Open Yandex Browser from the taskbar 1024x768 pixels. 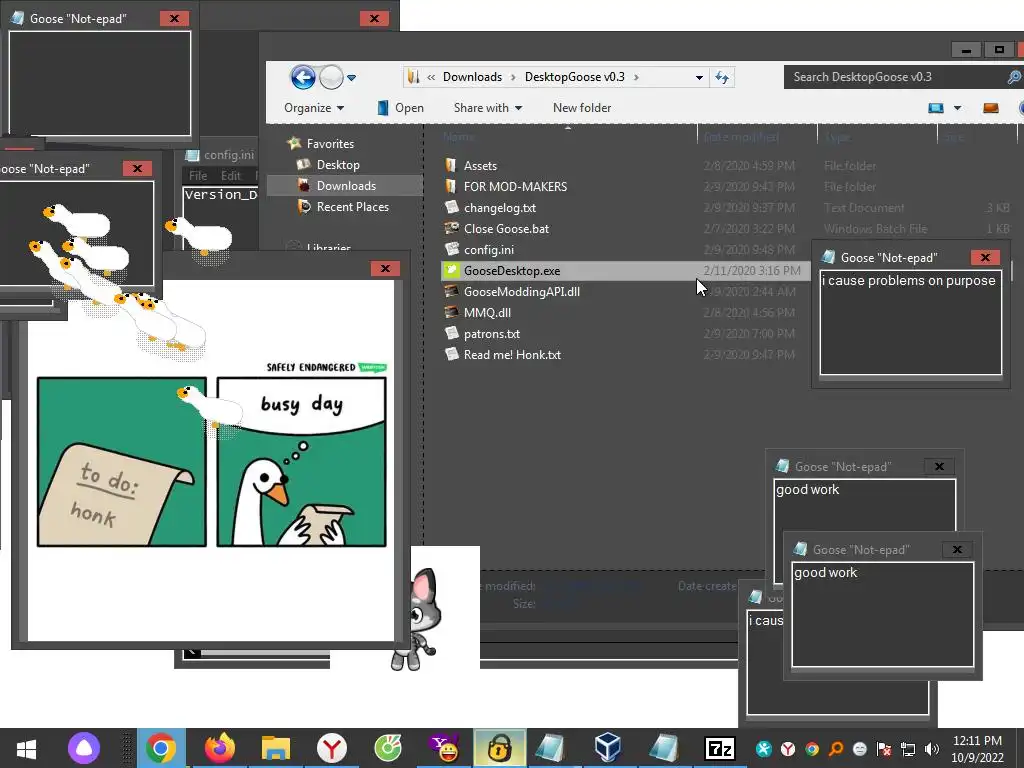(x=332, y=748)
